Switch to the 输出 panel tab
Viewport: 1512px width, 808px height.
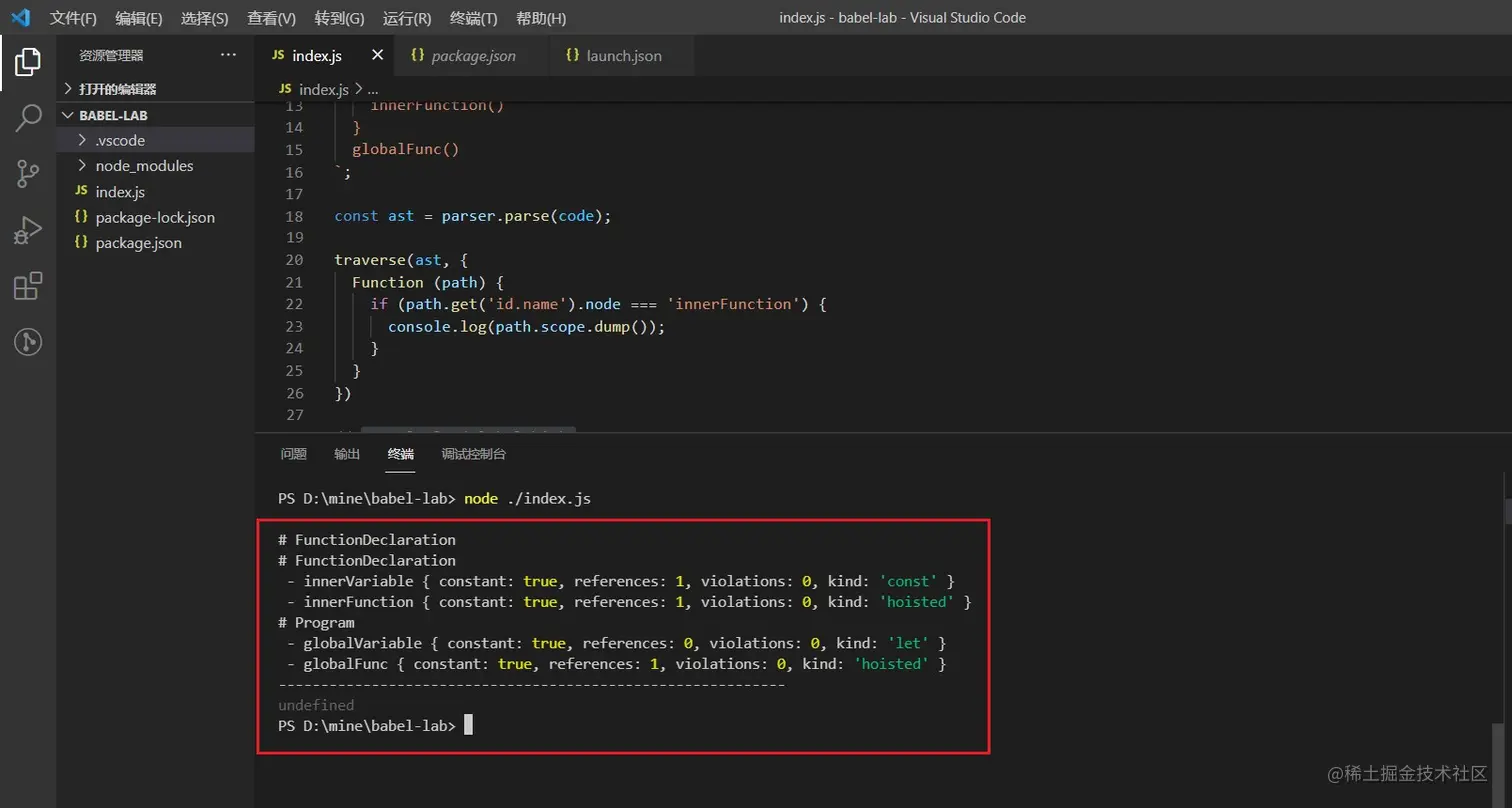[x=347, y=454]
